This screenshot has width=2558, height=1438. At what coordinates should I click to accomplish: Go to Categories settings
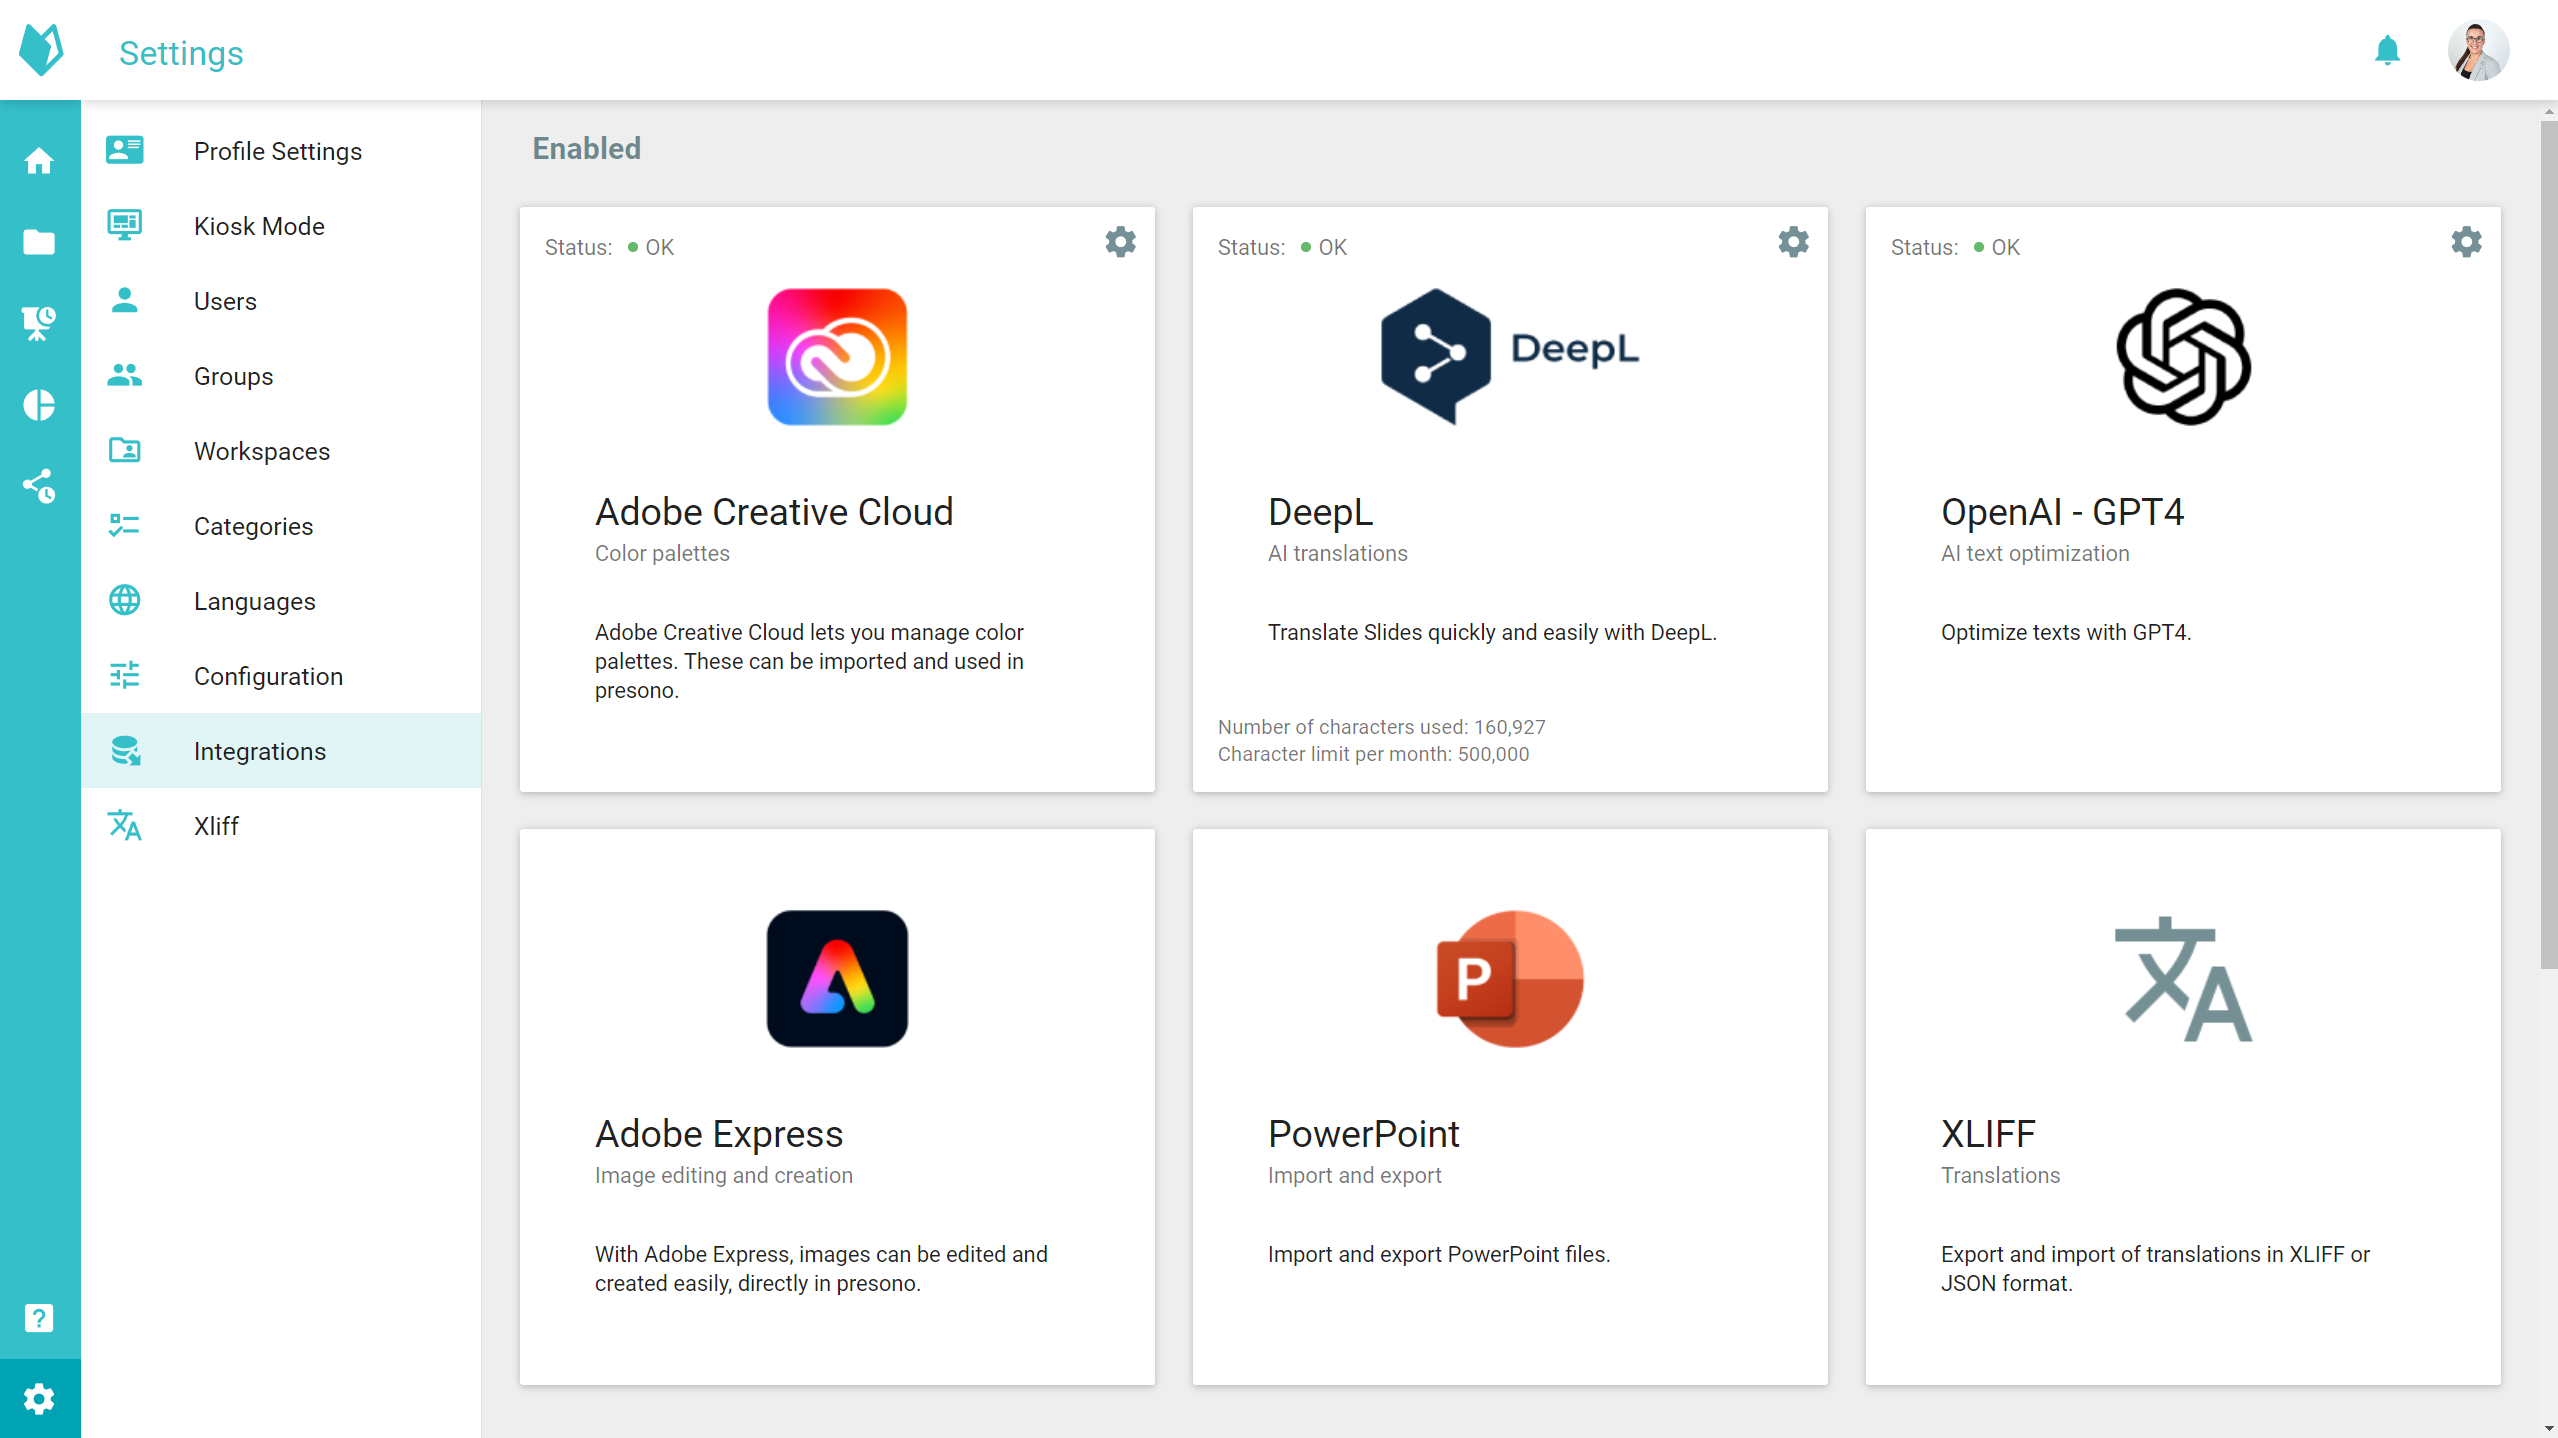click(x=281, y=525)
